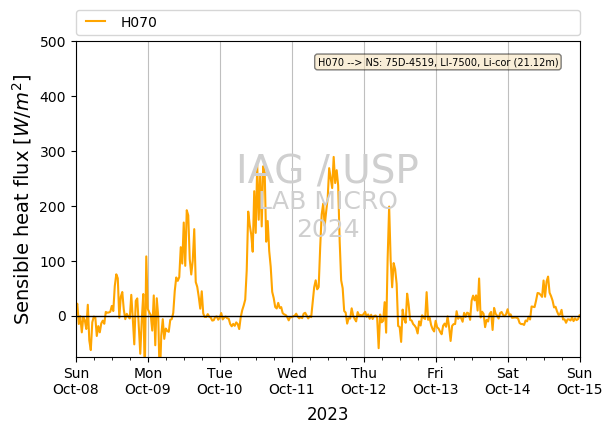
Task: Click the sensor annotation box H070 --> NS
Action: [x=438, y=62]
